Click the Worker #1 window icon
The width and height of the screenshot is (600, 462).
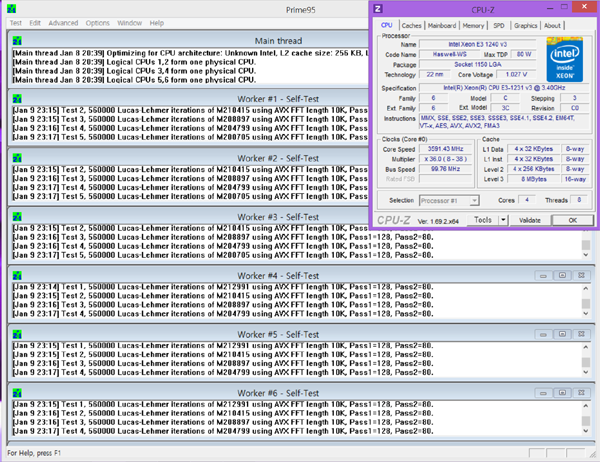click(x=17, y=99)
